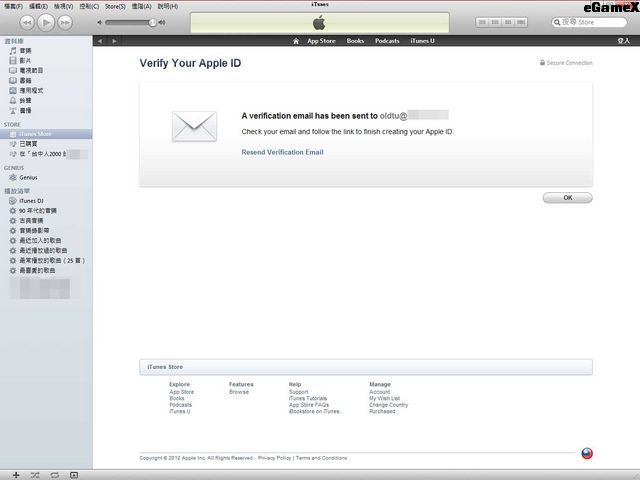This screenshot has height=480, width=640.
Task: Click the OK button
Action: [568, 198]
